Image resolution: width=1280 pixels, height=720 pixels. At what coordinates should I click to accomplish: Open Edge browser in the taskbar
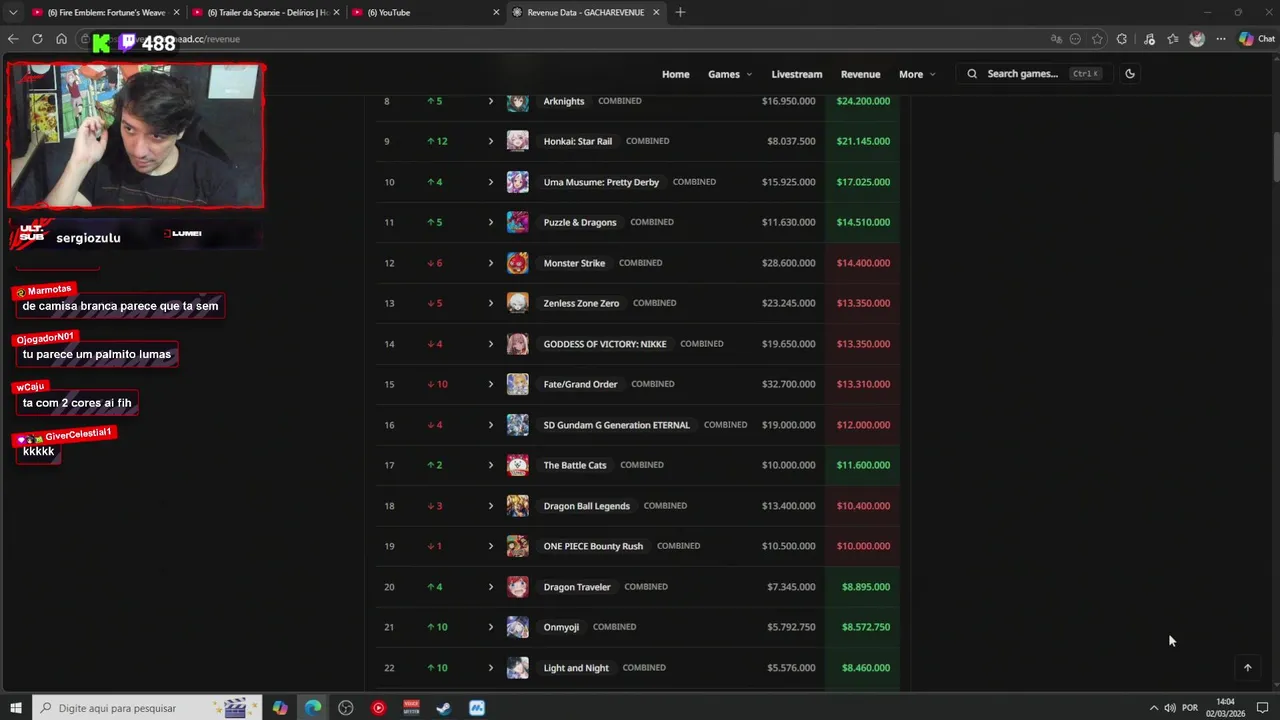[313, 708]
